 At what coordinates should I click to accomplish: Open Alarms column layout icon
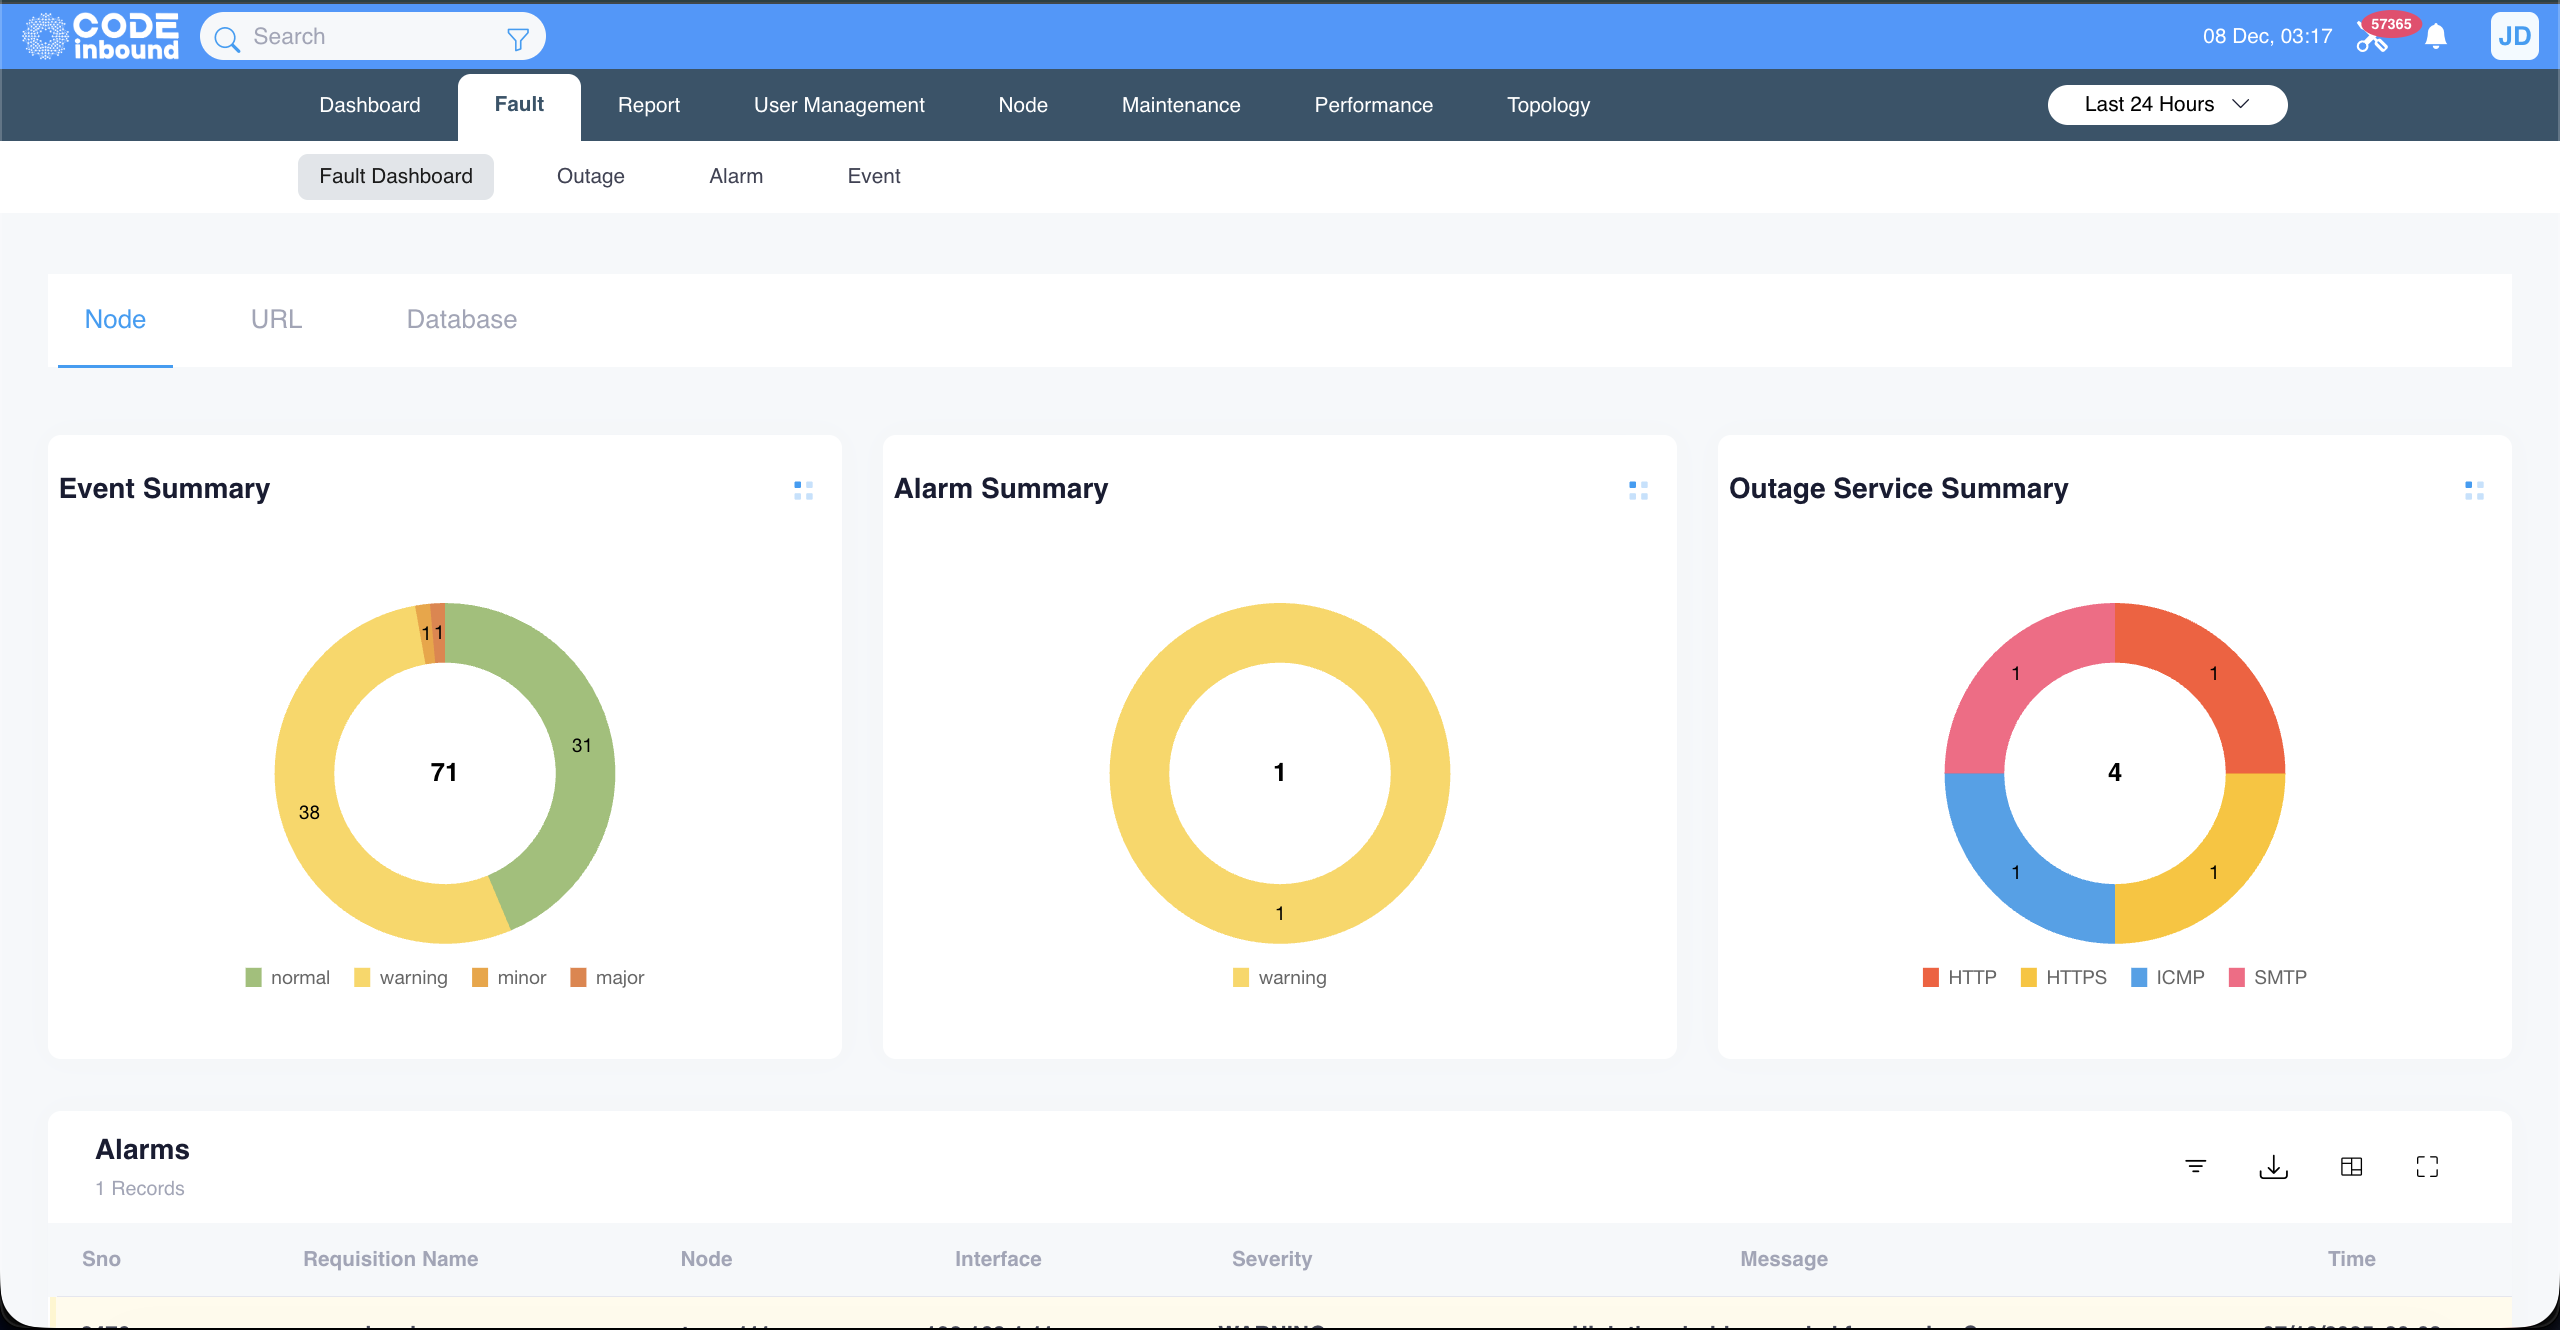[2351, 1166]
